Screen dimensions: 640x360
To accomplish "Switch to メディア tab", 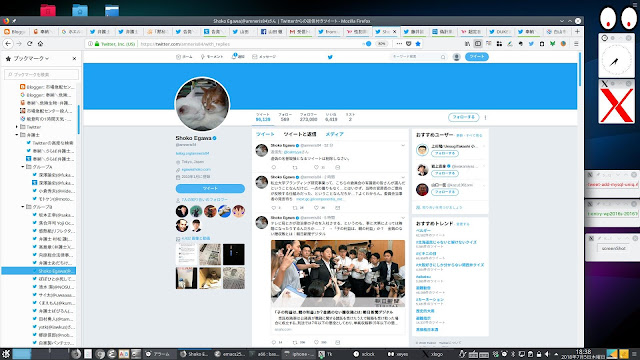I will point(334,134).
